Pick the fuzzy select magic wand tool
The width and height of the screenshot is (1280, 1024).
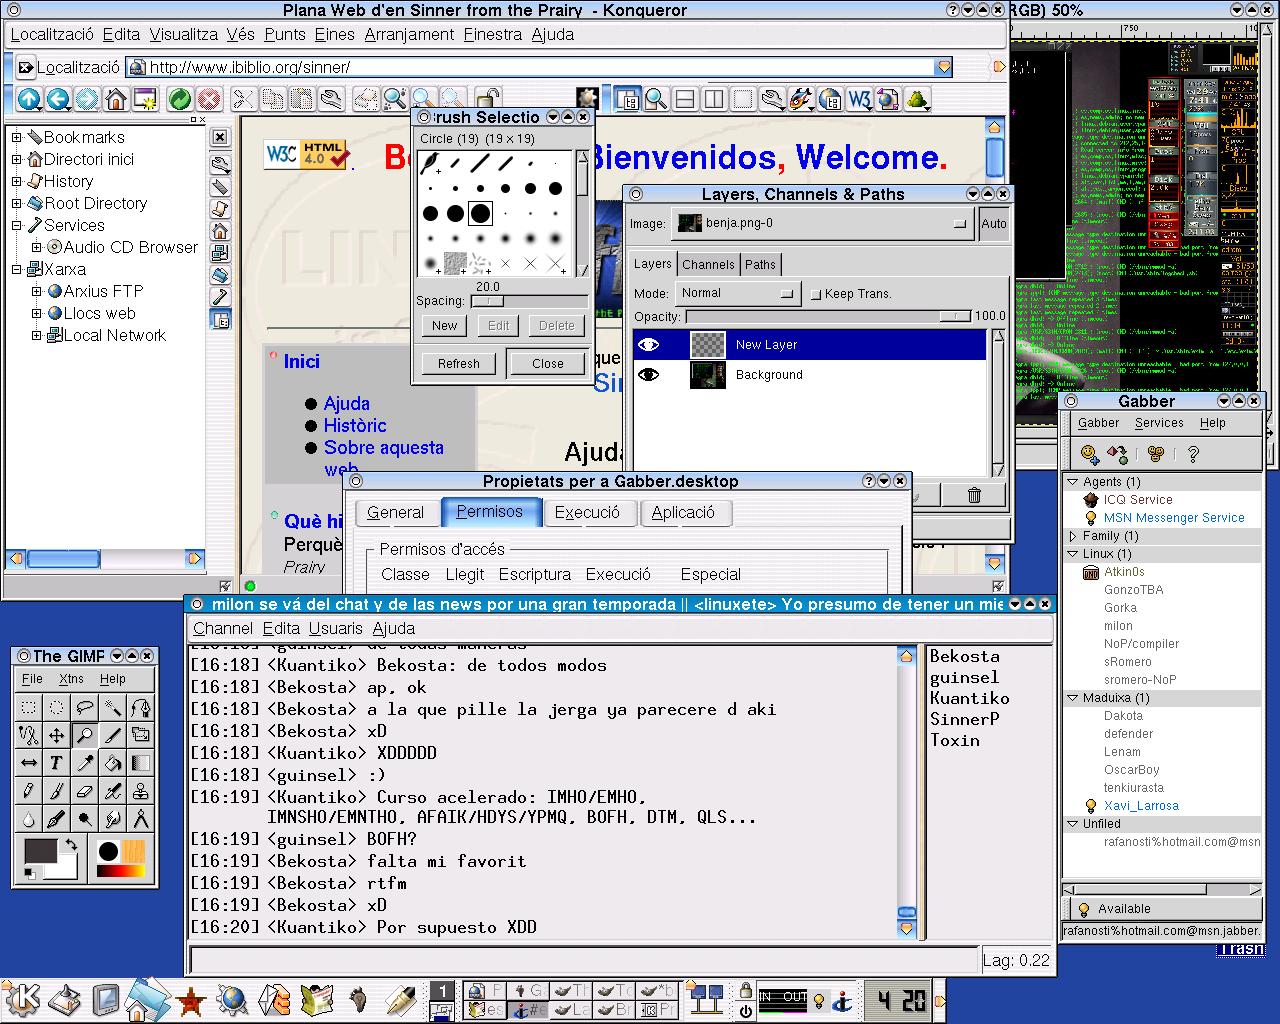pos(112,708)
